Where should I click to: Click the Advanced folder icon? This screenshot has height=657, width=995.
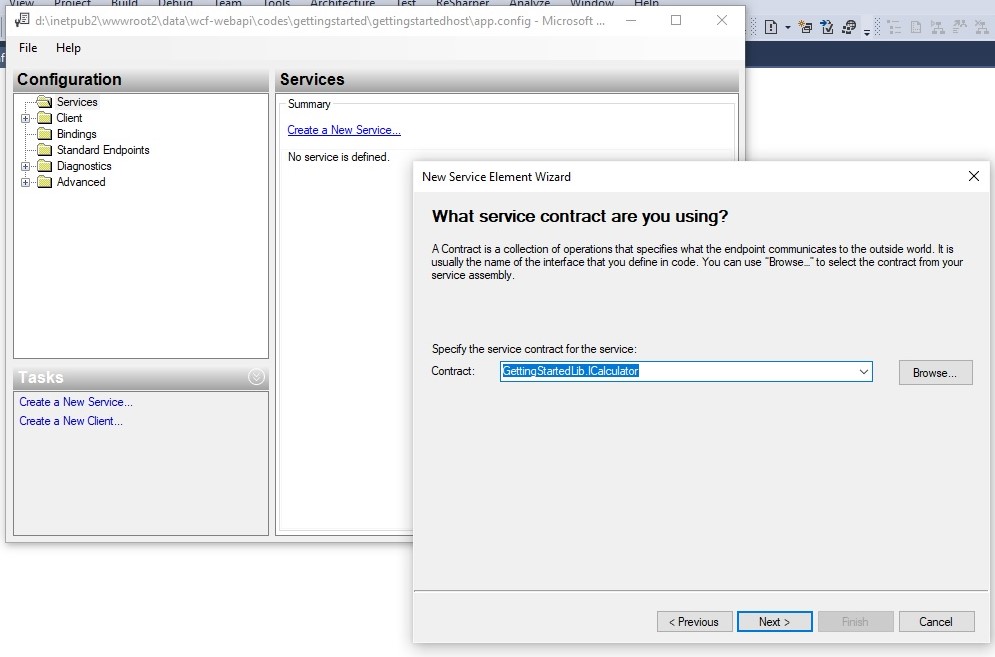pos(45,182)
